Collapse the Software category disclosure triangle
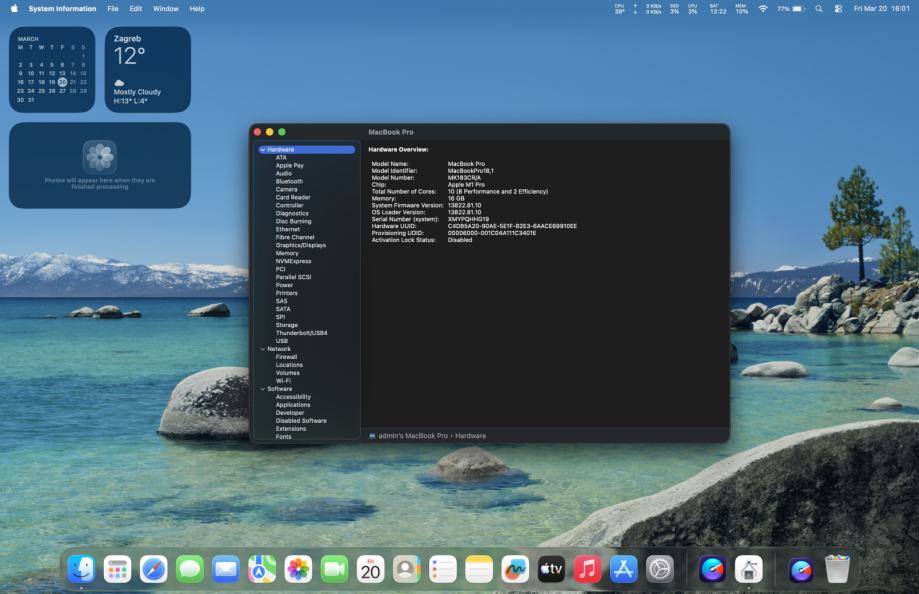Screen dimensions: 919x594 pyautogui.click(x=263, y=389)
